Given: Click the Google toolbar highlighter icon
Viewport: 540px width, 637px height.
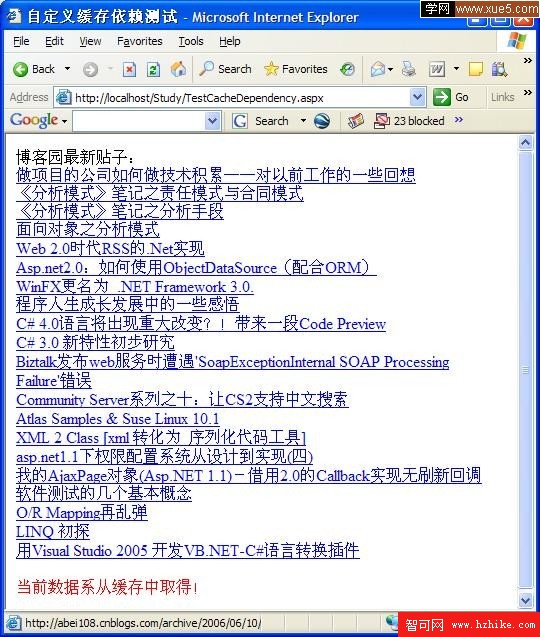Looking at the screenshot, I should [356, 121].
